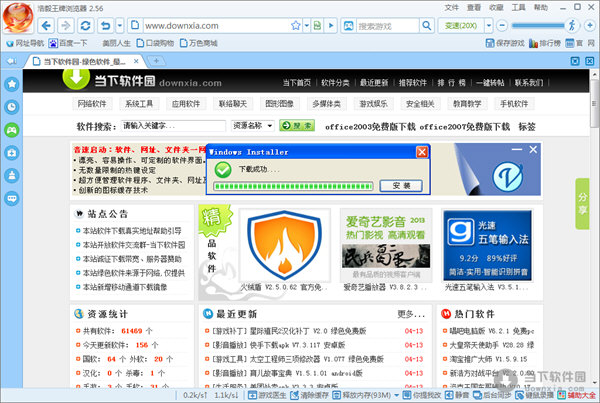Reload the page with the refresh icon

coord(85,26)
